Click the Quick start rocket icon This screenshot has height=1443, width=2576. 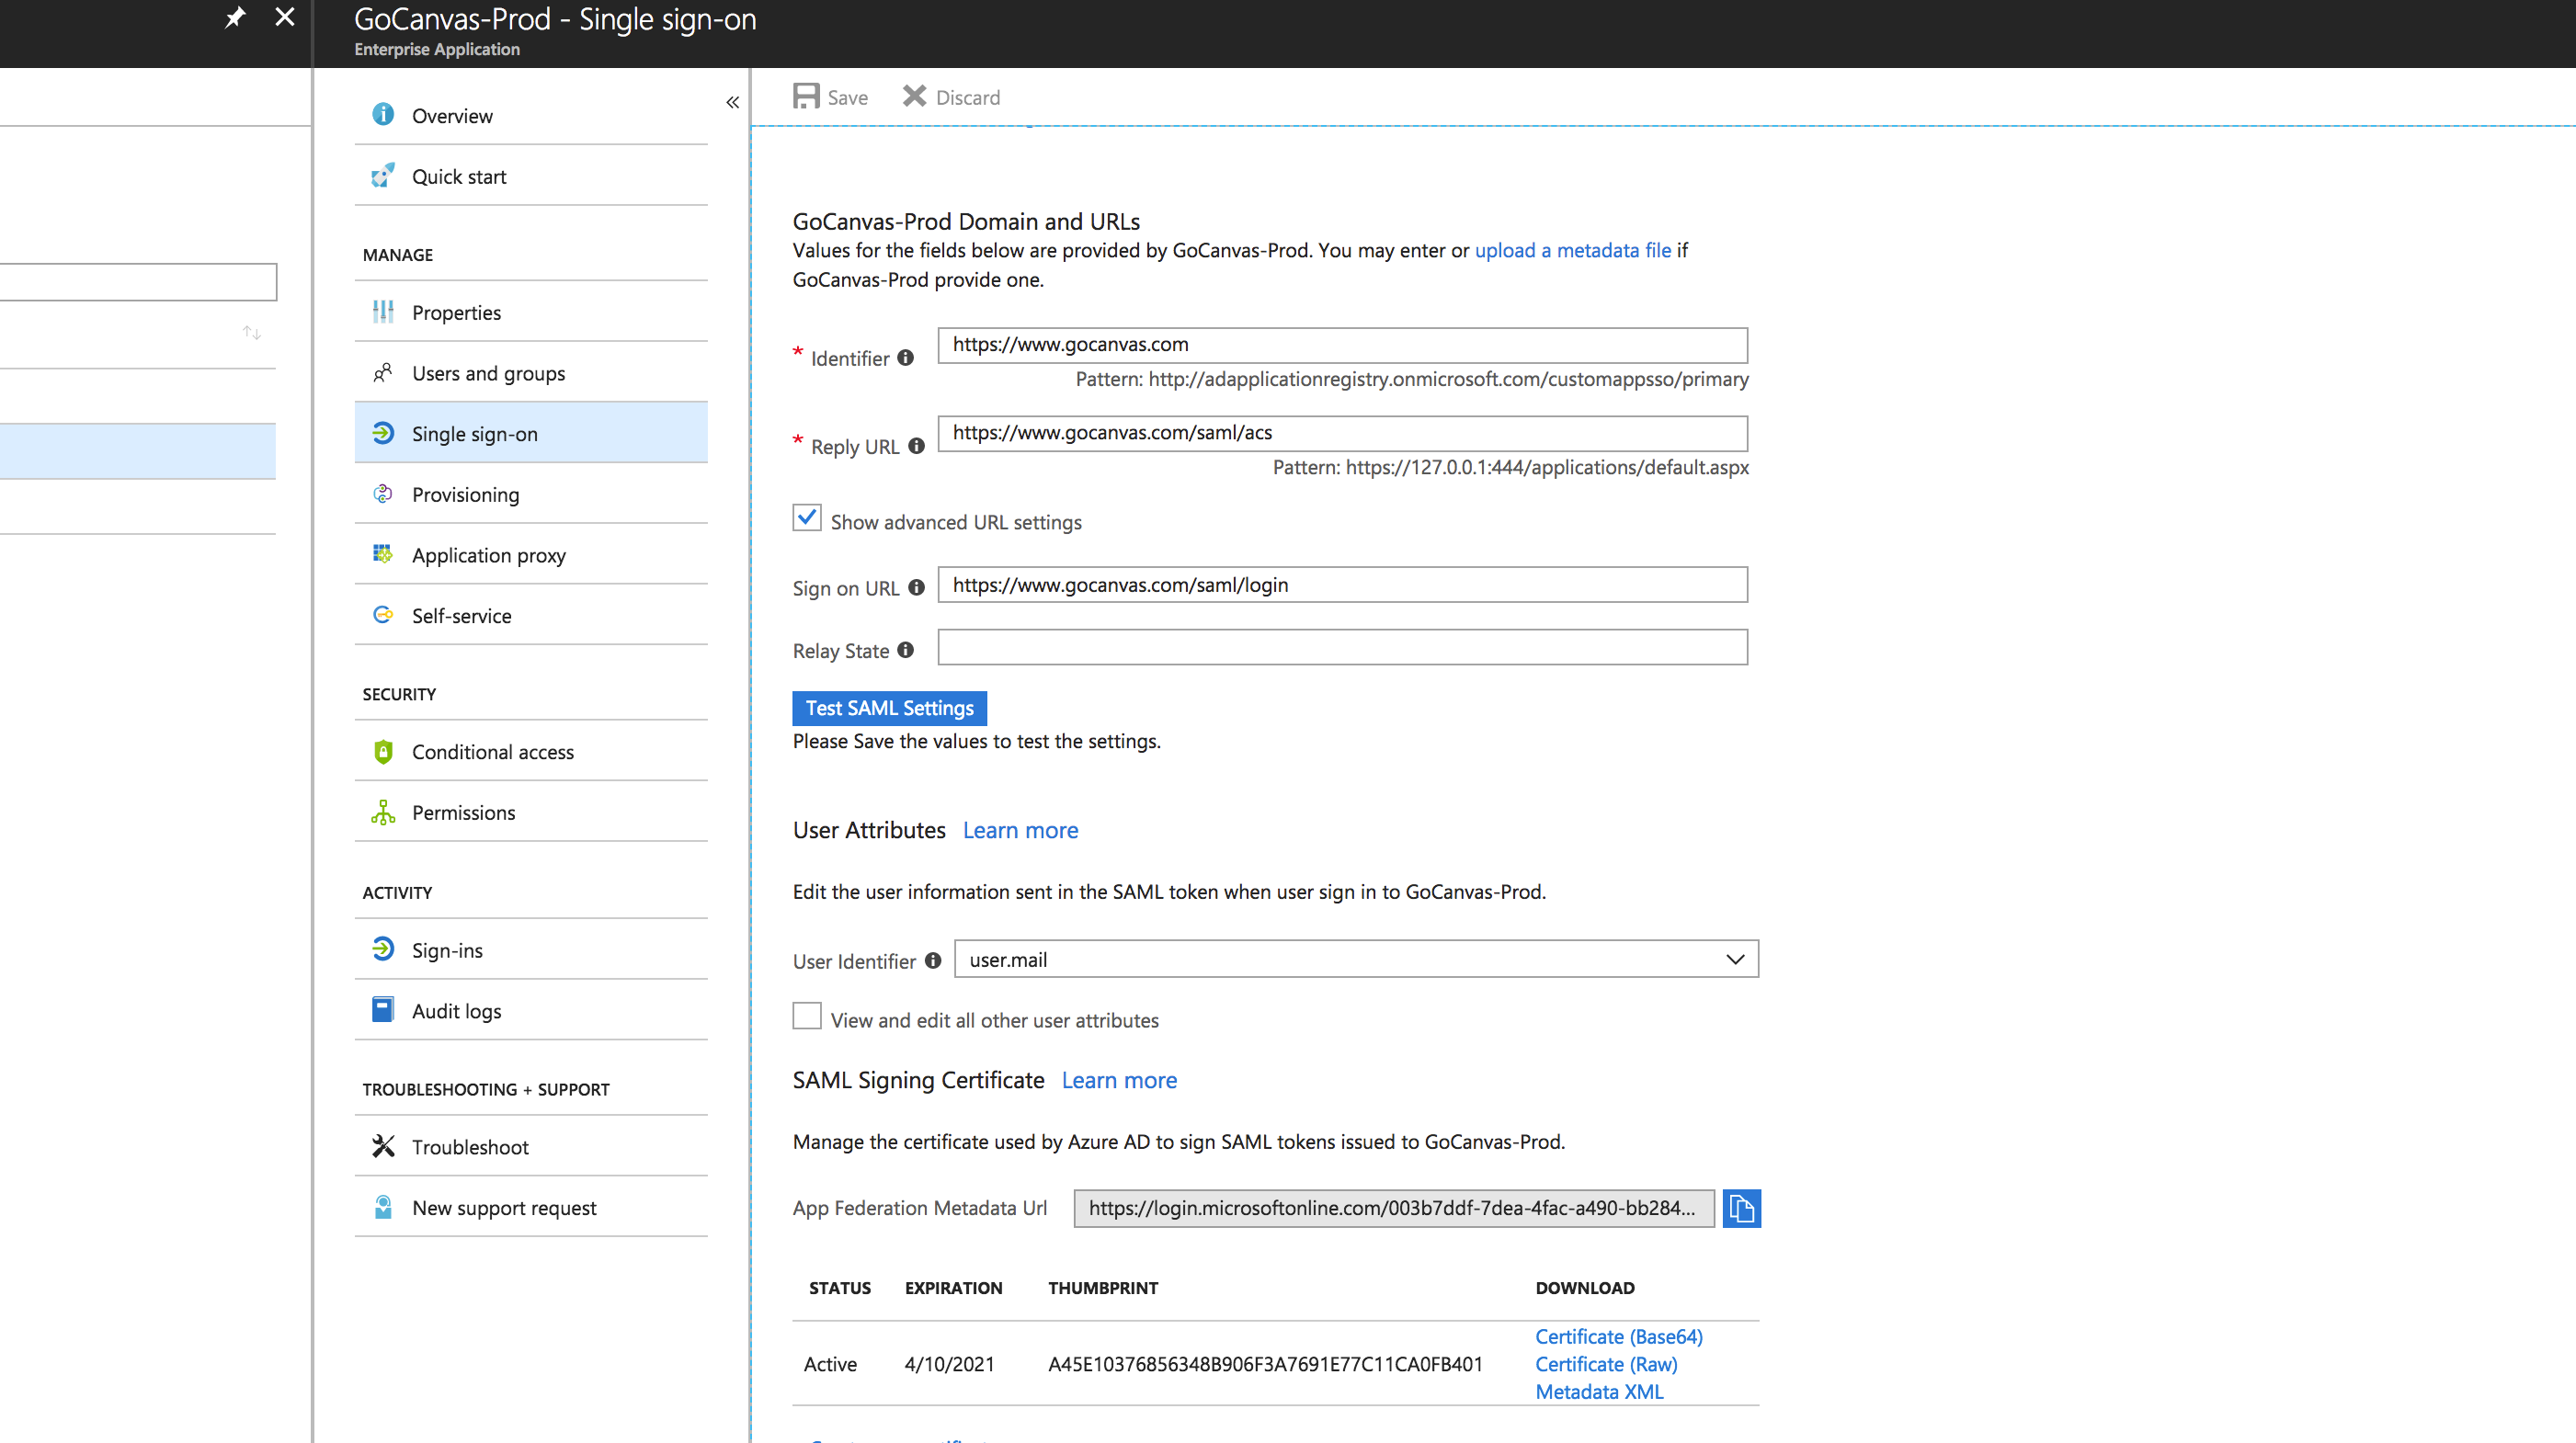coord(383,176)
